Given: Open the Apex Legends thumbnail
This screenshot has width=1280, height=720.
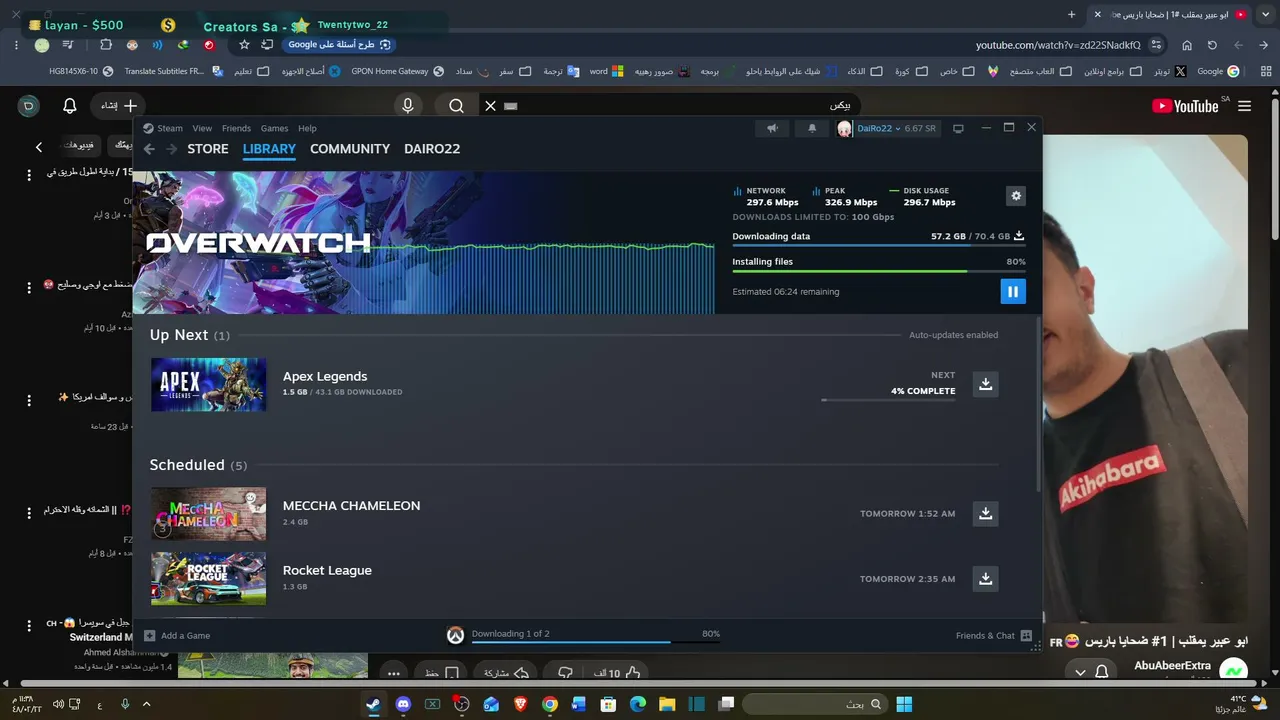Looking at the screenshot, I should pyautogui.click(x=209, y=384).
